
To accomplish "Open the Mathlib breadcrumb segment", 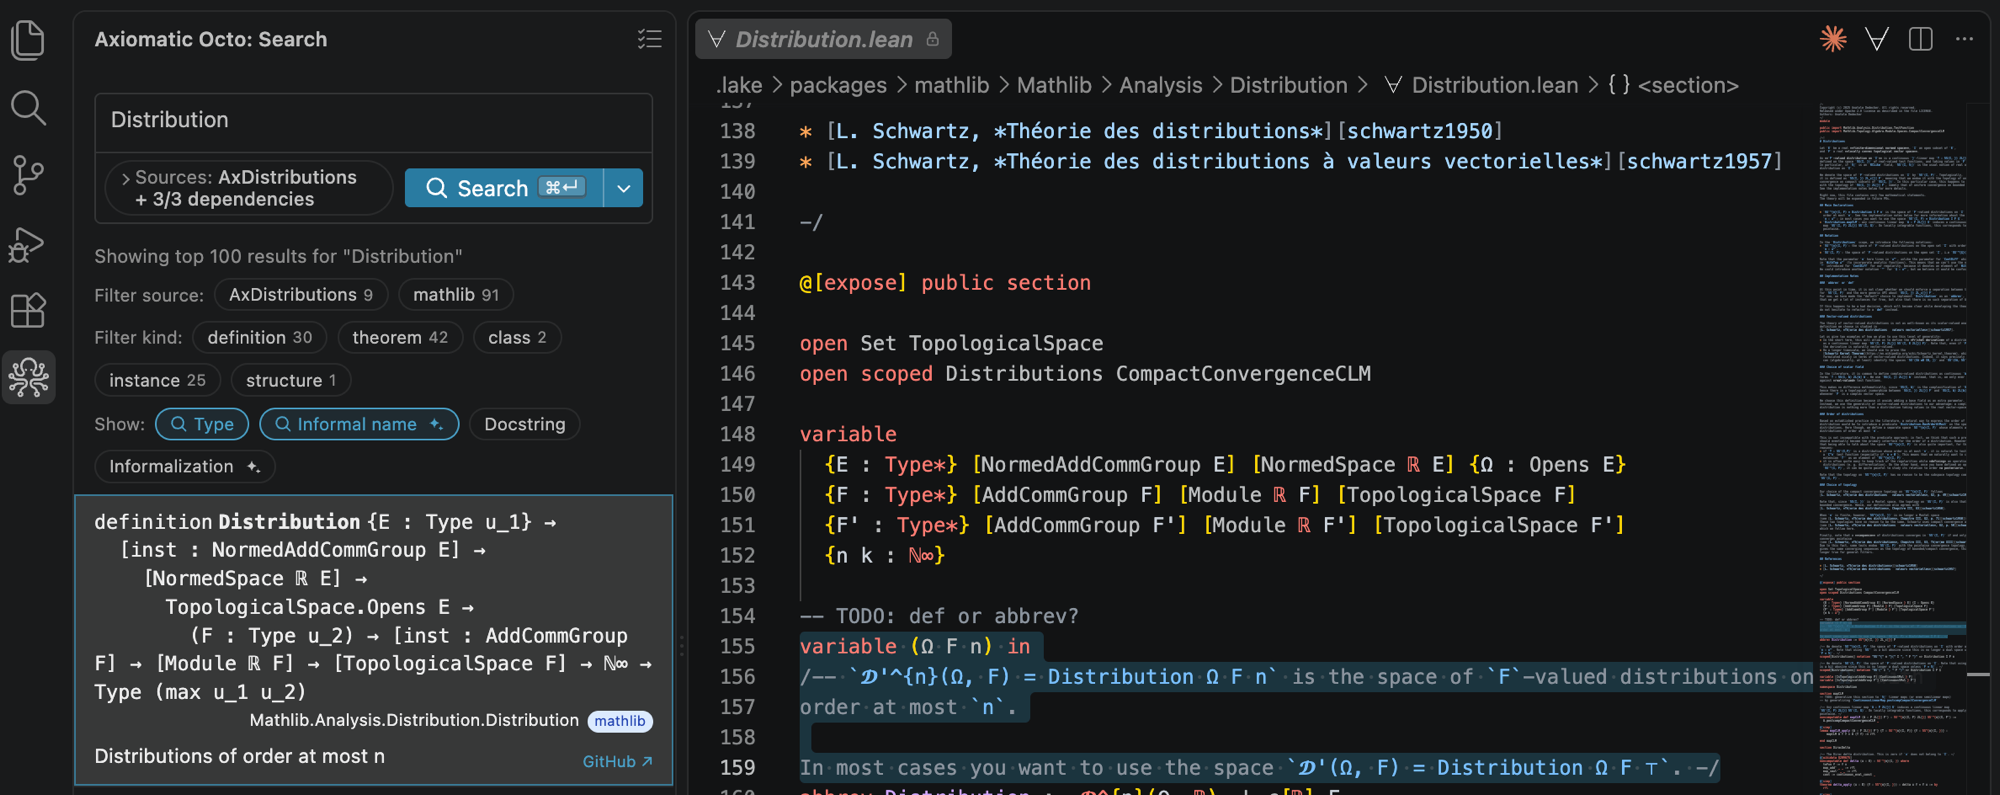I will [x=1053, y=85].
